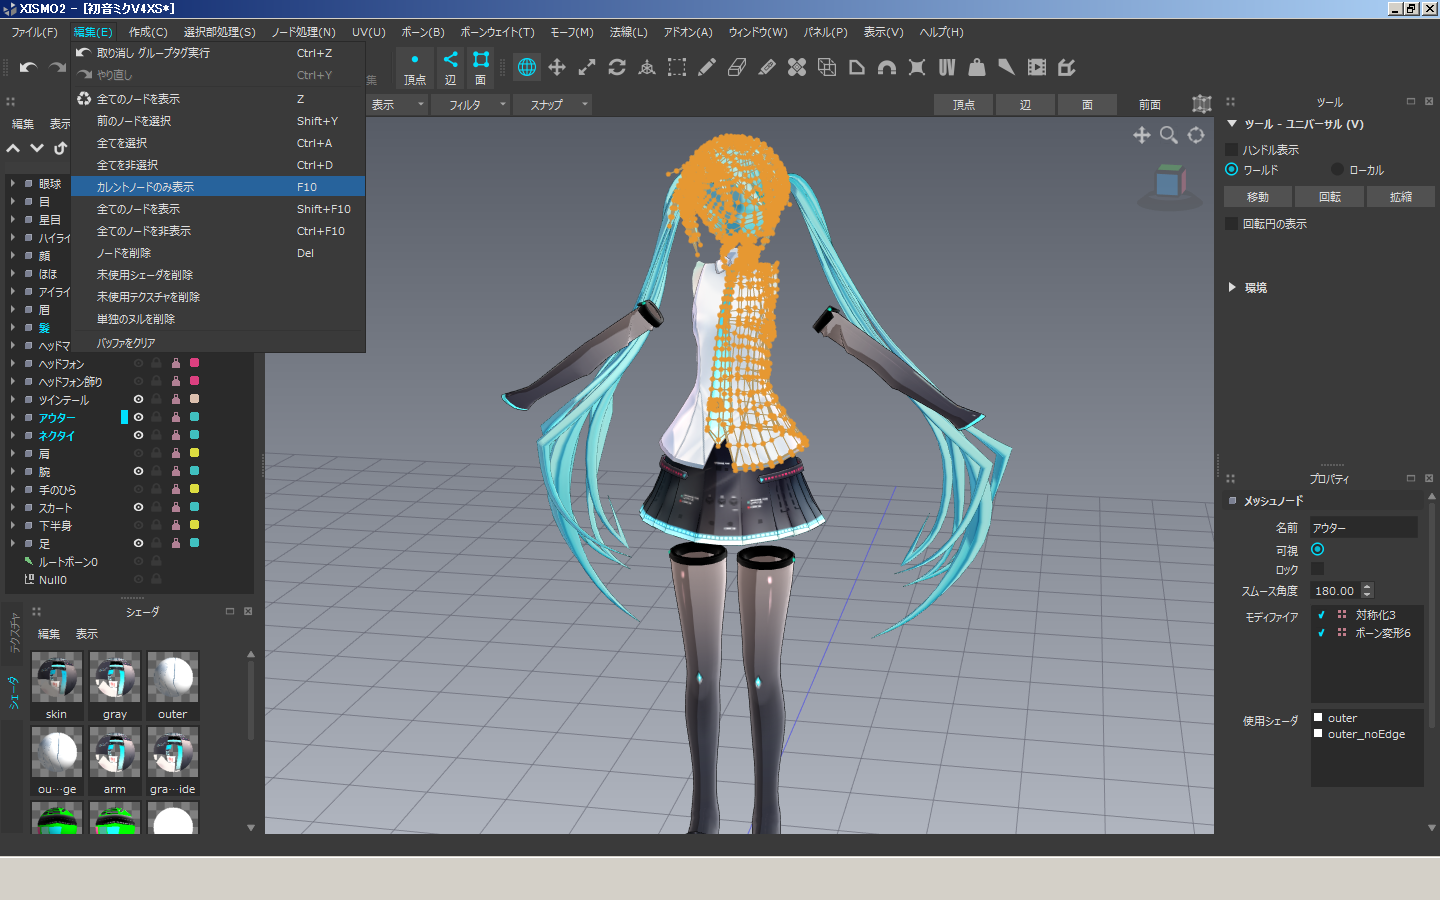
Task: Click the 拡縮 button in tool panel
Action: tap(1401, 197)
